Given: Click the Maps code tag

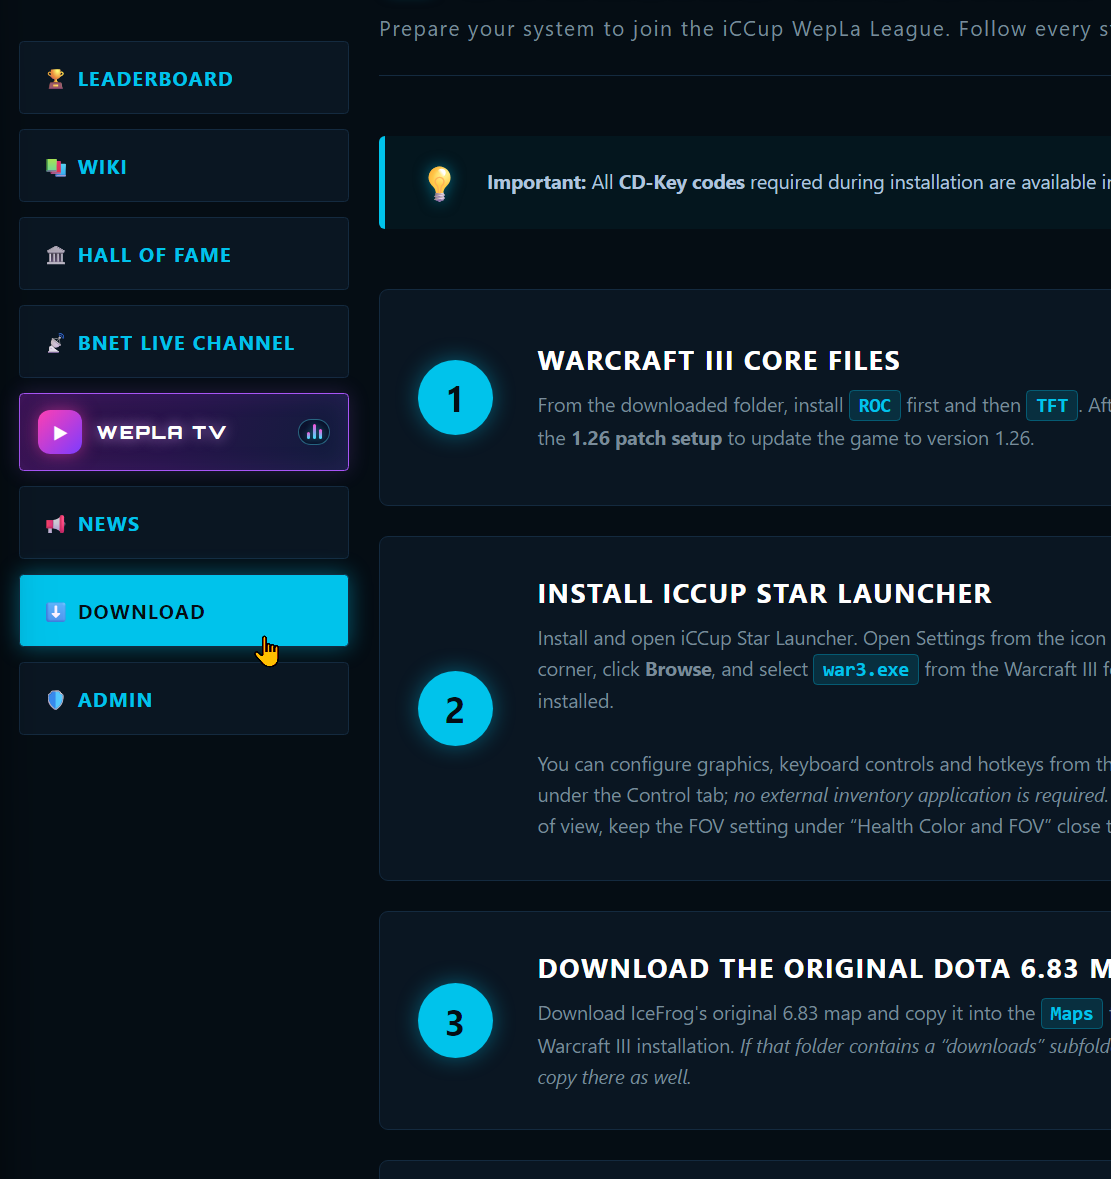Looking at the screenshot, I should [1072, 1014].
